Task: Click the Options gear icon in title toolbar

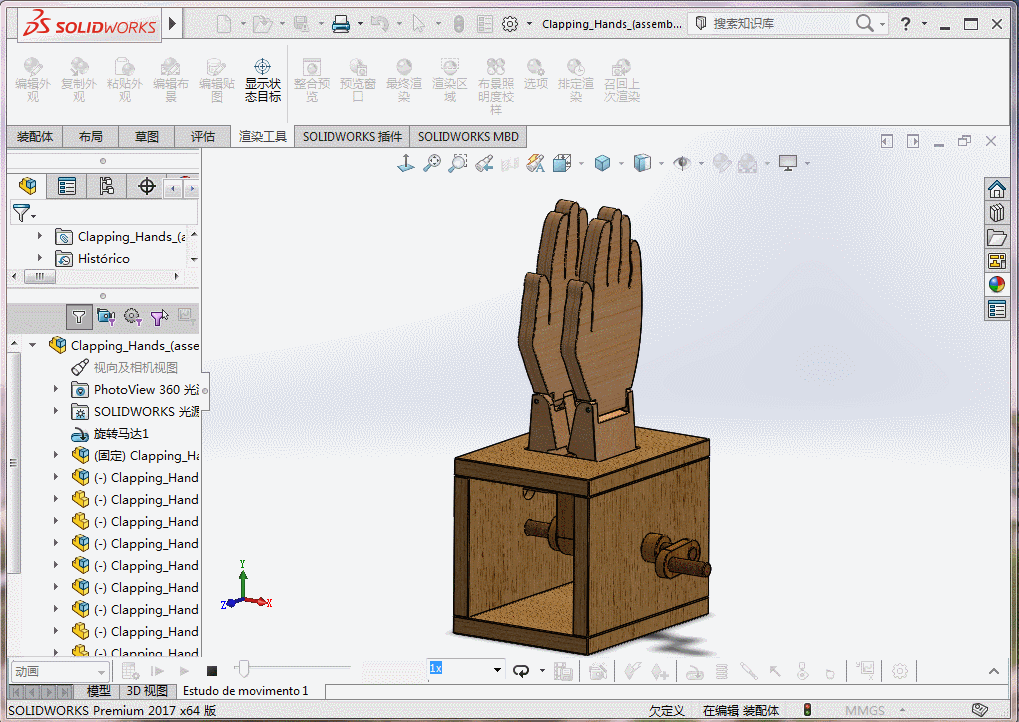Action: click(x=510, y=24)
